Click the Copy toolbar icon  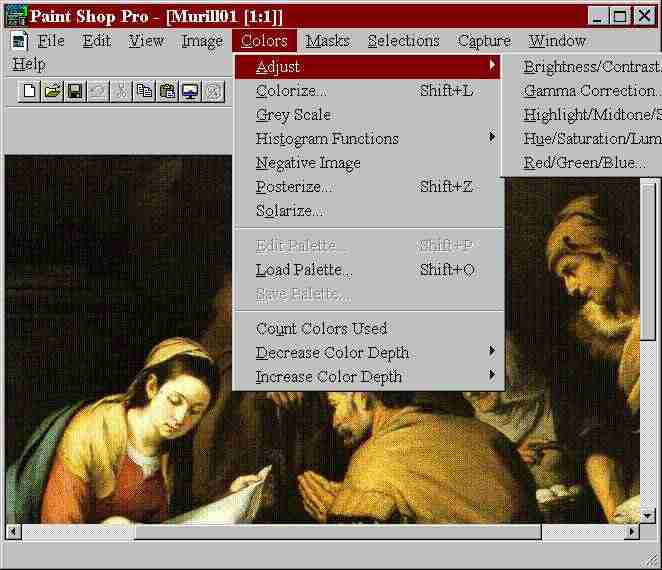click(145, 91)
